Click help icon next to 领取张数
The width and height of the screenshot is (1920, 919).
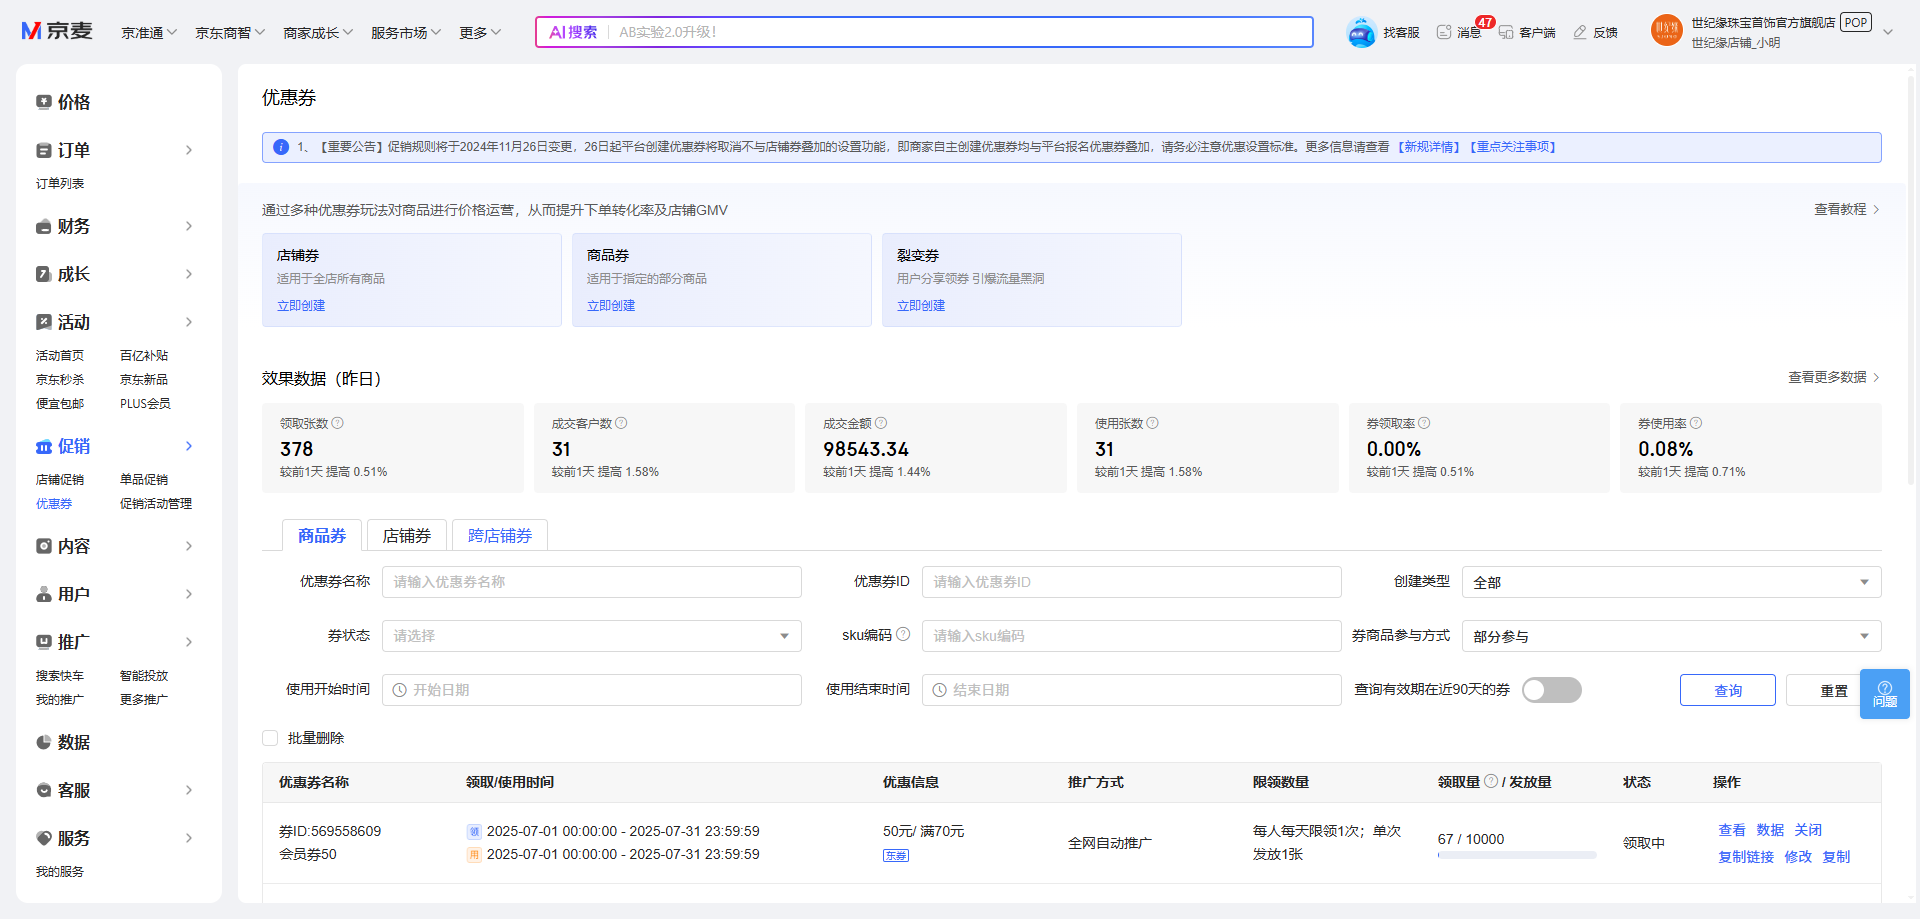[338, 423]
